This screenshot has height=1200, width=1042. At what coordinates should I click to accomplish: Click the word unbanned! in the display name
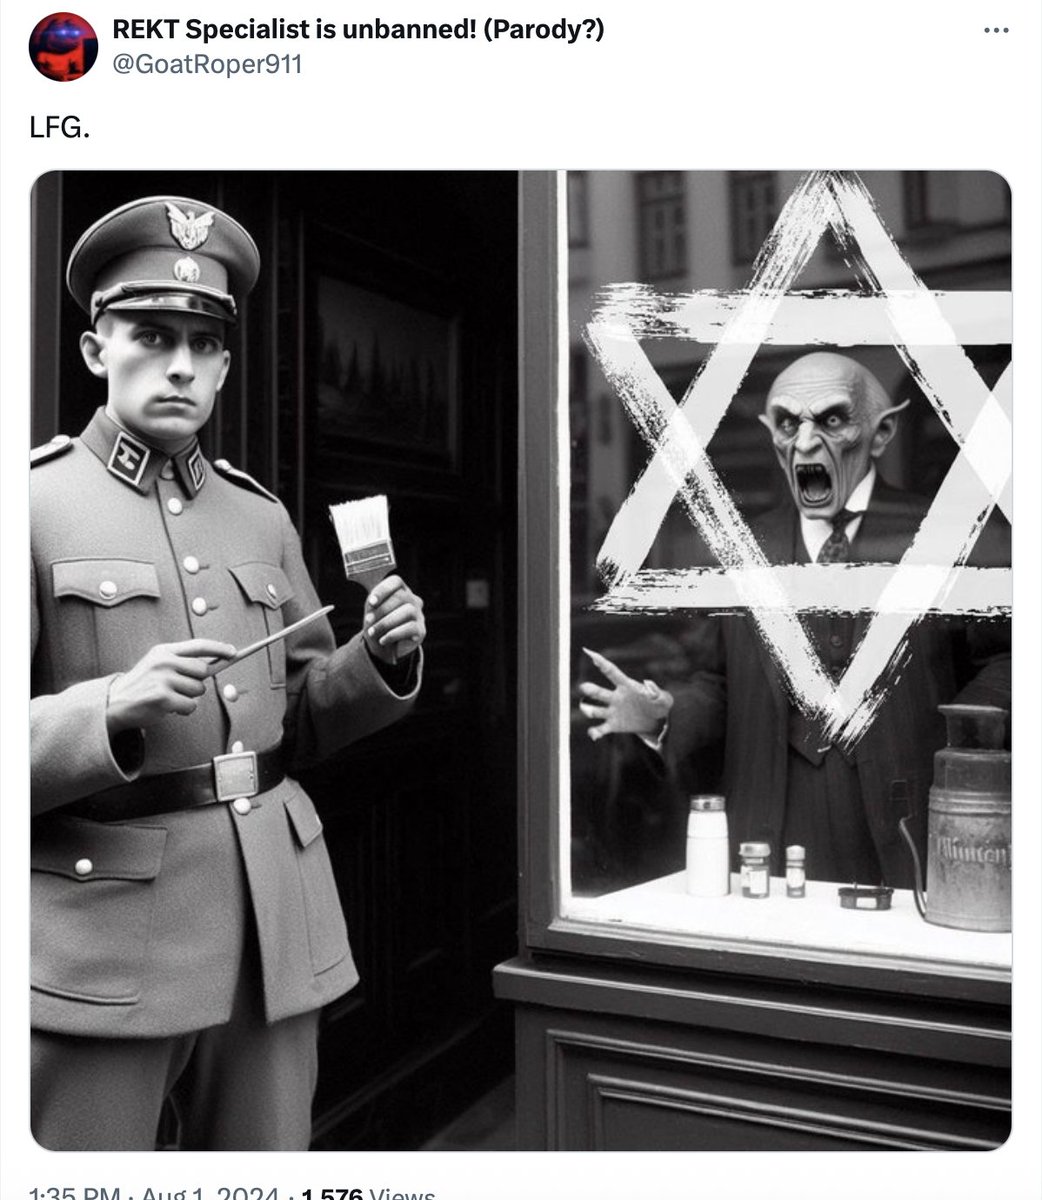pos(409,30)
